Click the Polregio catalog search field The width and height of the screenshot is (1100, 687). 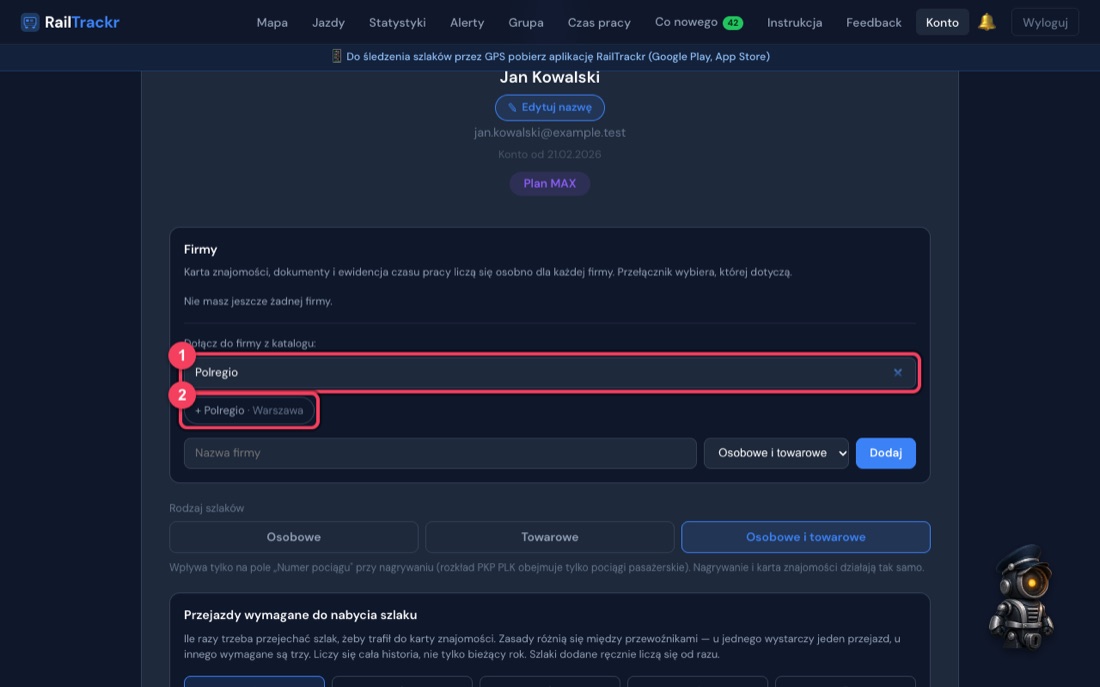tap(549, 373)
